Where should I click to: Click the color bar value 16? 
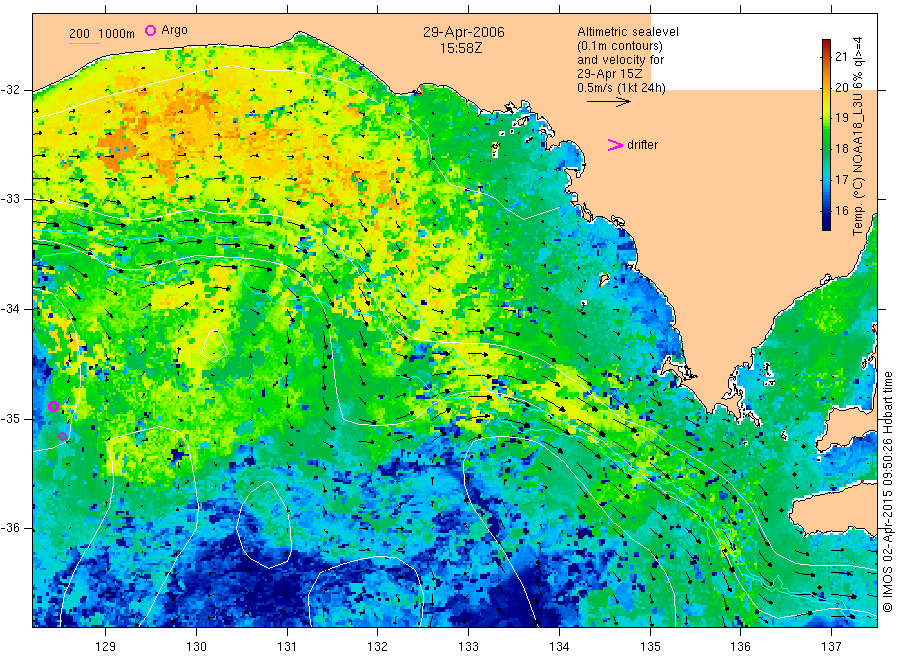pos(841,211)
